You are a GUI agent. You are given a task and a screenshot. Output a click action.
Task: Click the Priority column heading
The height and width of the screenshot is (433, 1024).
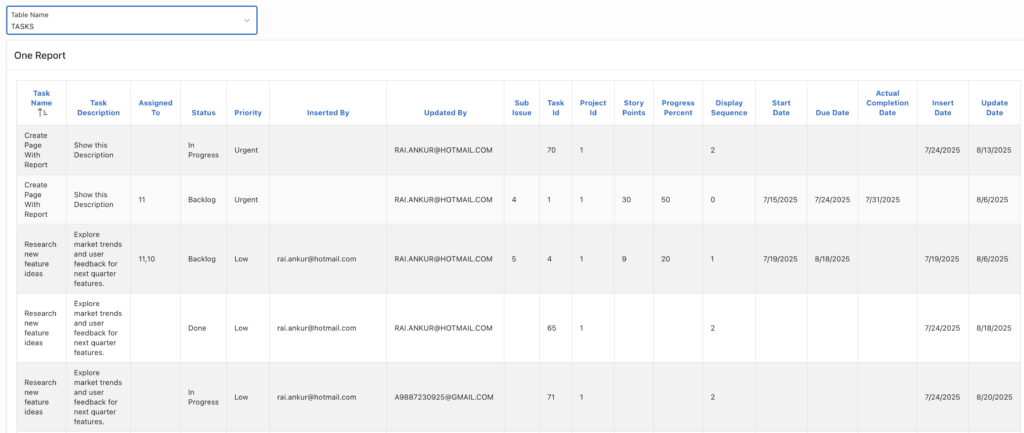[x=248, y=113]
